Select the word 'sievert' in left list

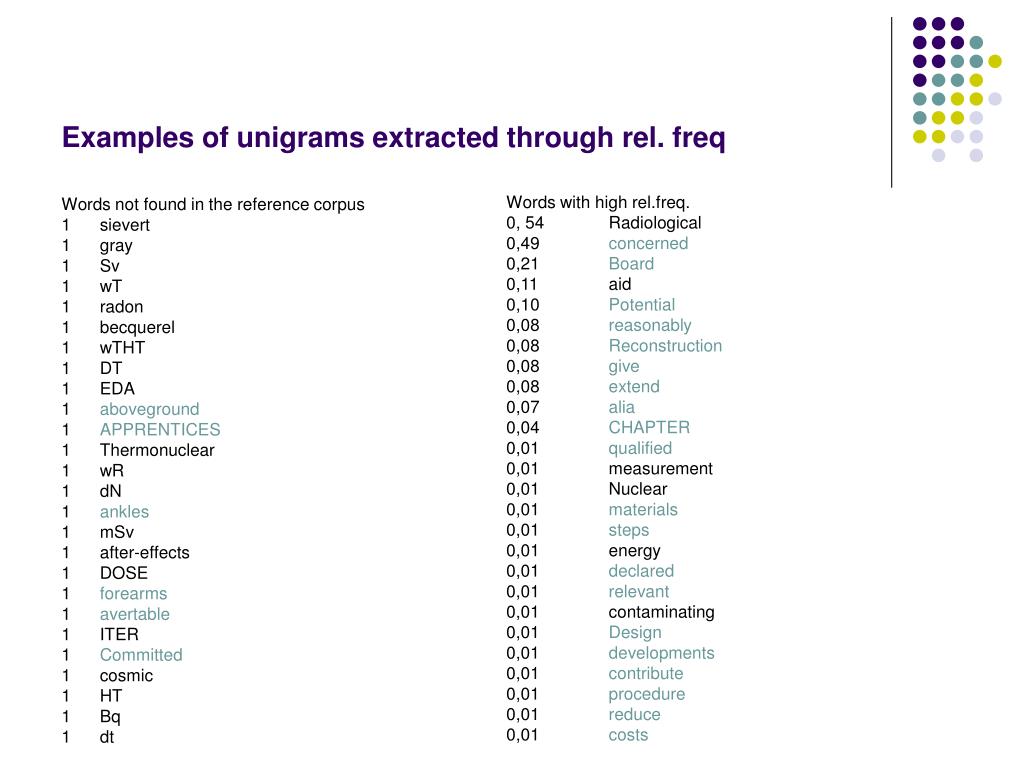pos(125,225)
